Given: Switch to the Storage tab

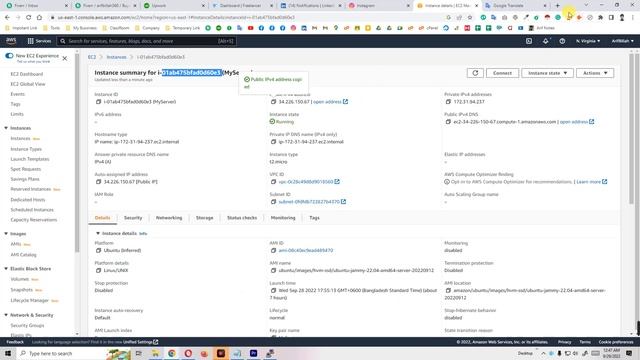Looking at the screenshot, I should [x=204, y=218].
